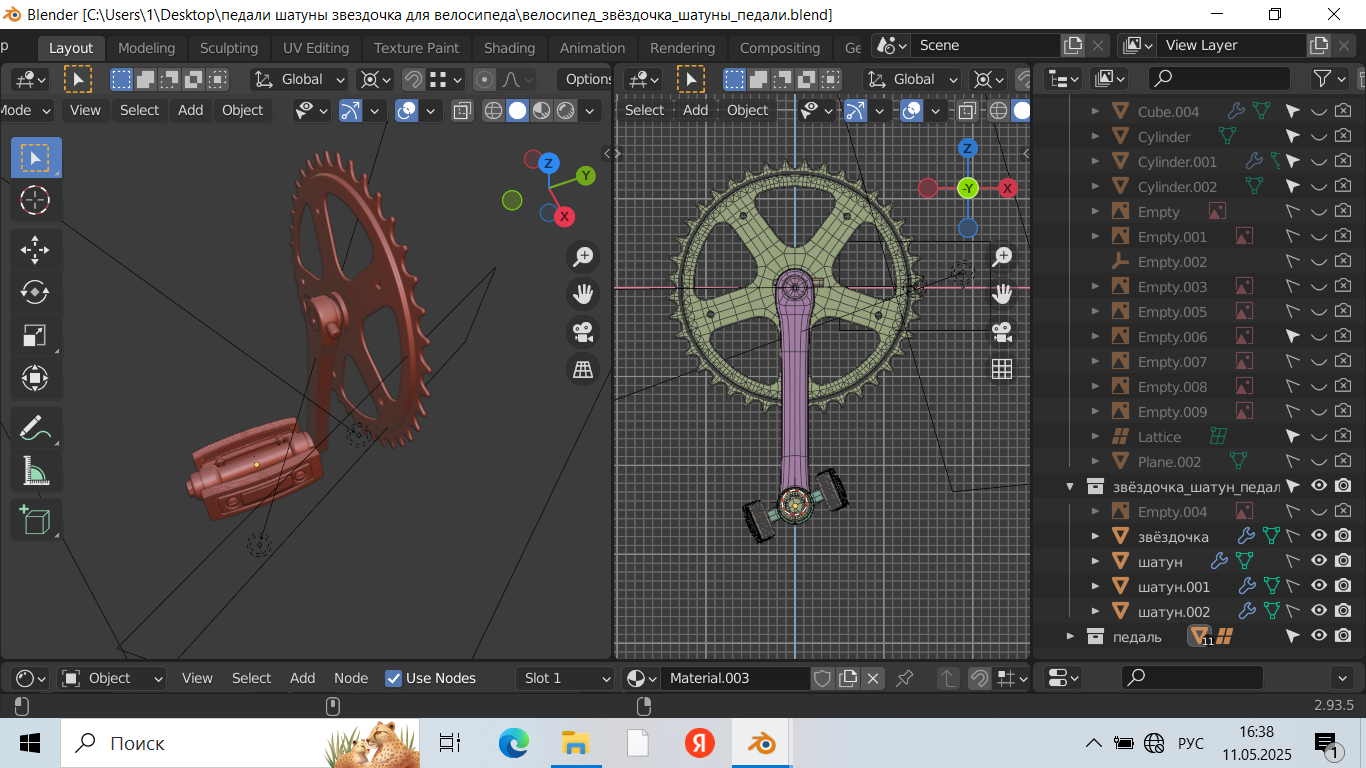Hide the педаль collection with eye icon
Screen dimensions: 1366x768
tap(1319, 636)
